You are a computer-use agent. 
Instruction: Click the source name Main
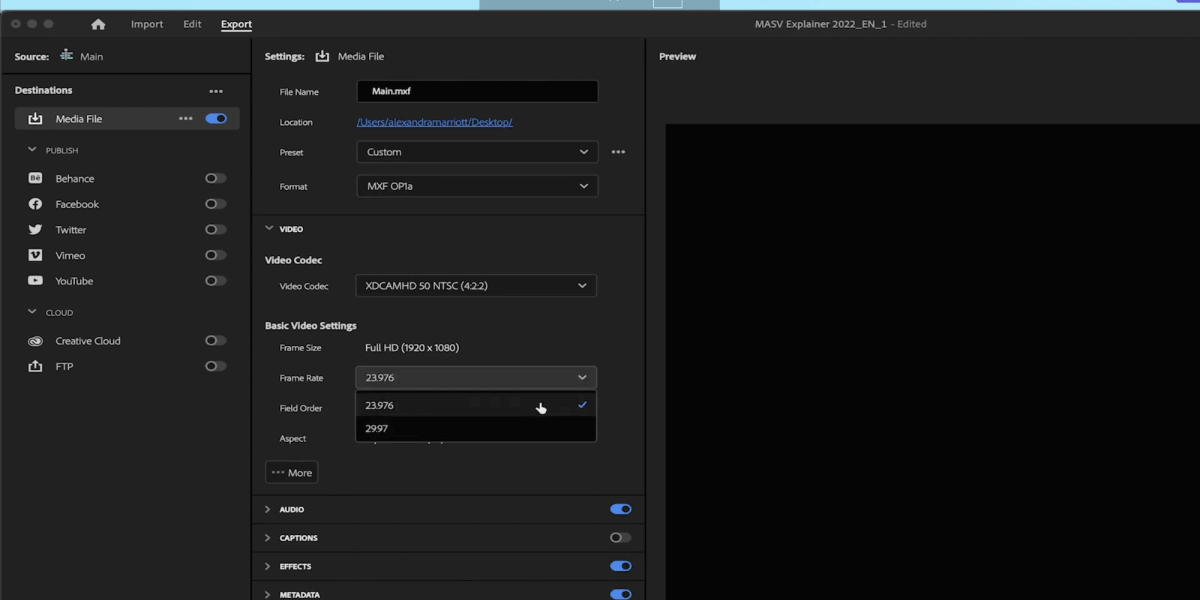(x=91, y=57)
